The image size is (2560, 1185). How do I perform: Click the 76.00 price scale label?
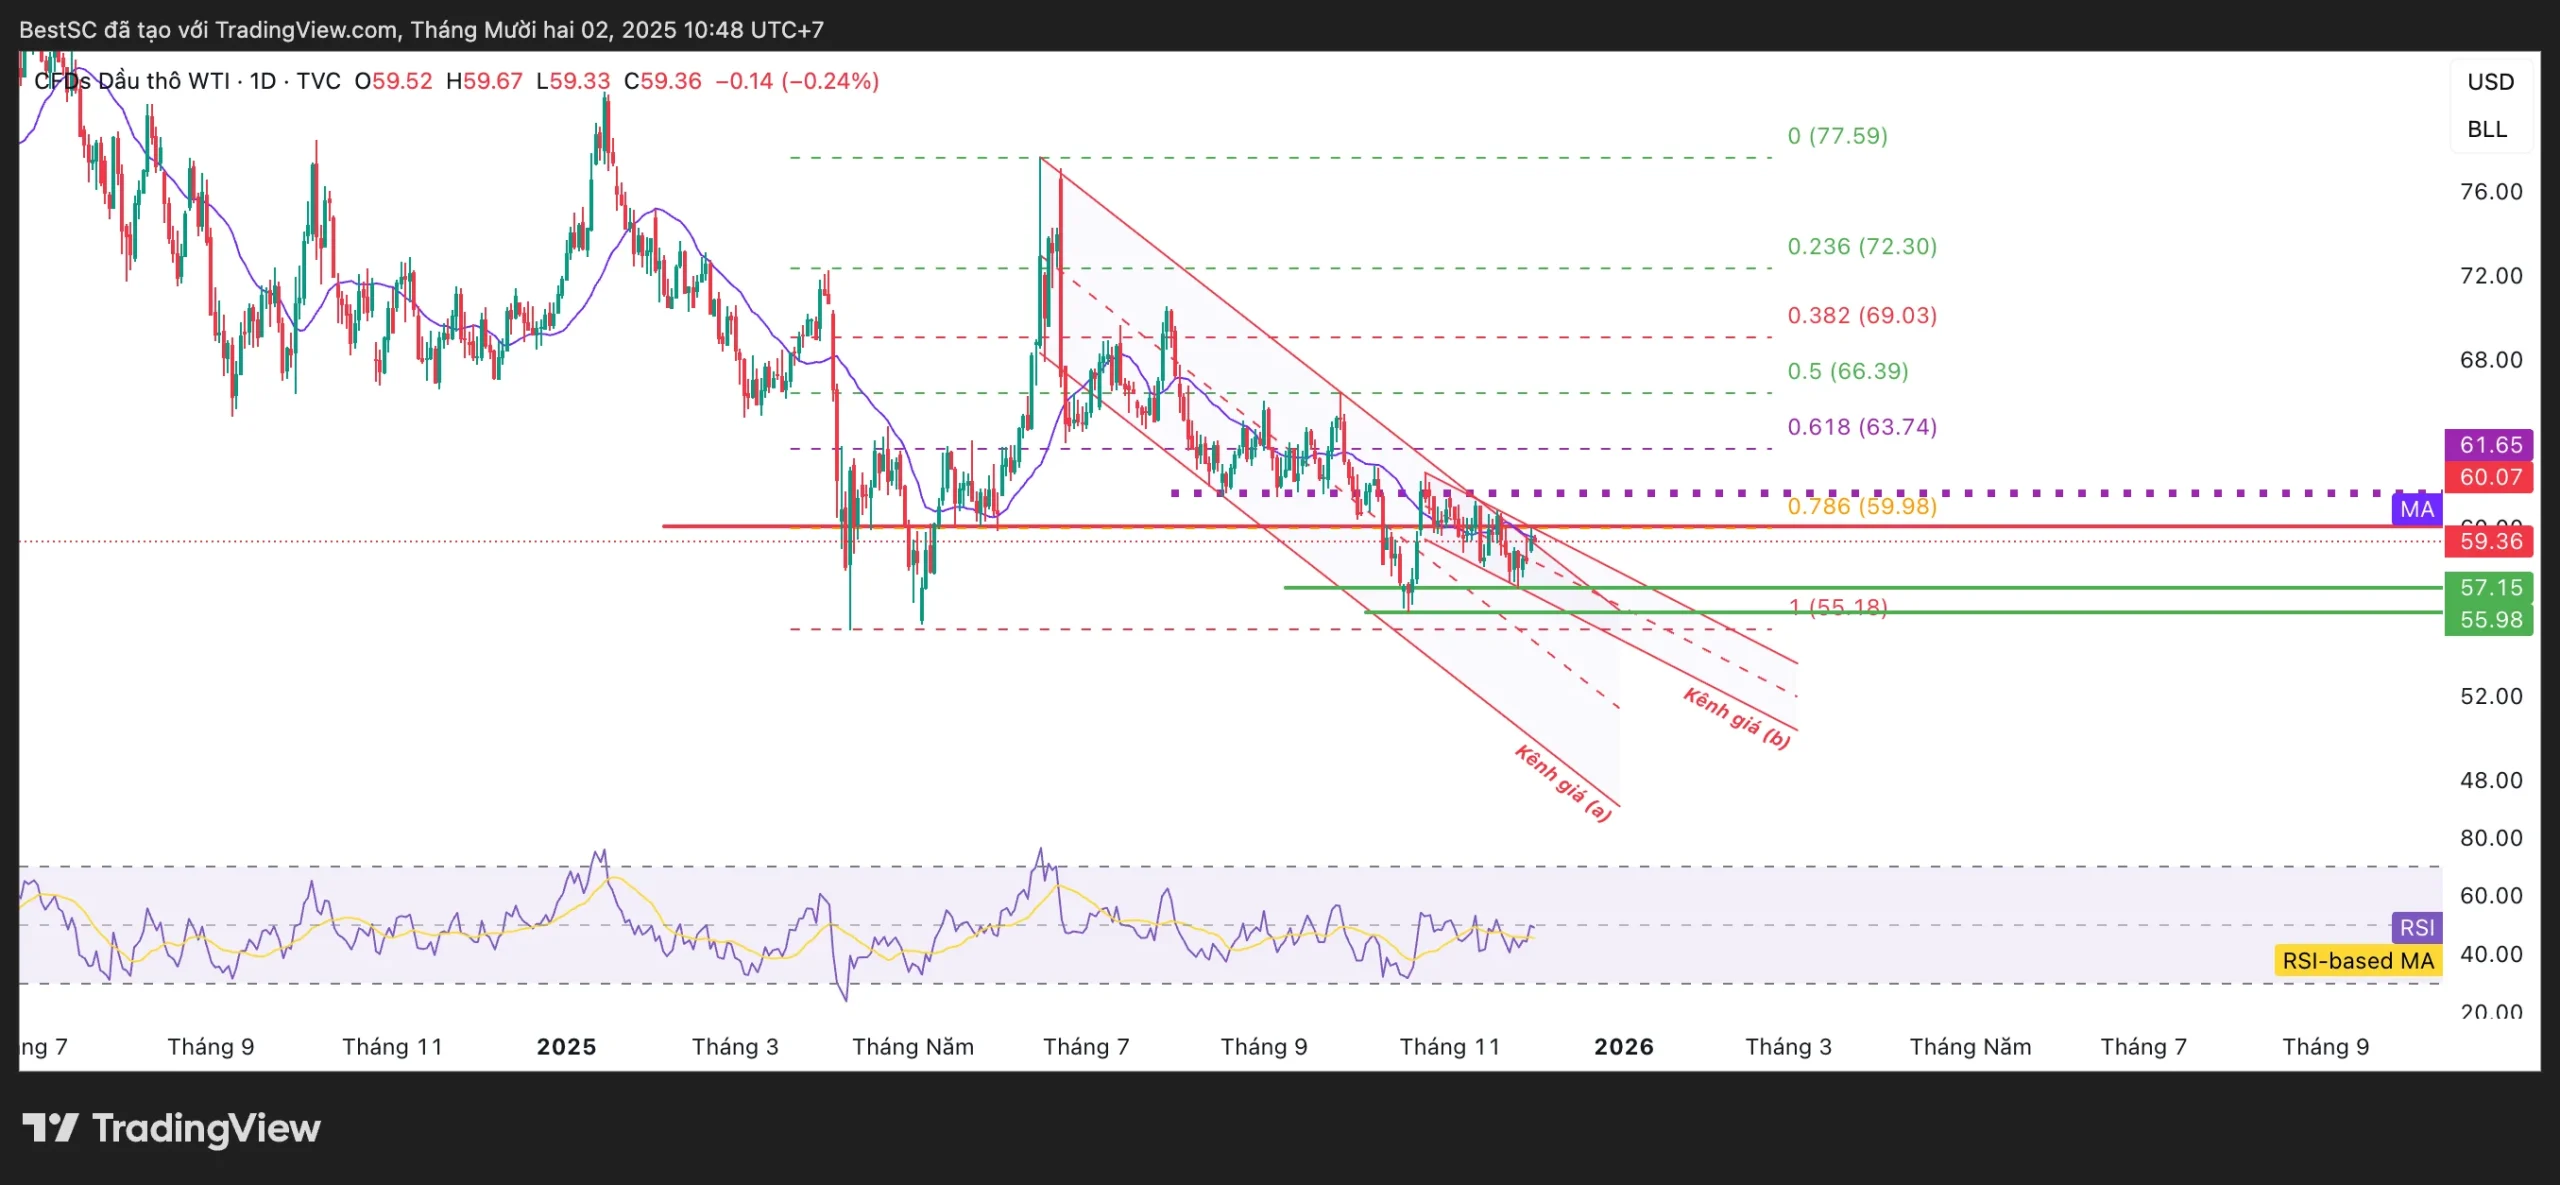click(x=2490, y=192)
